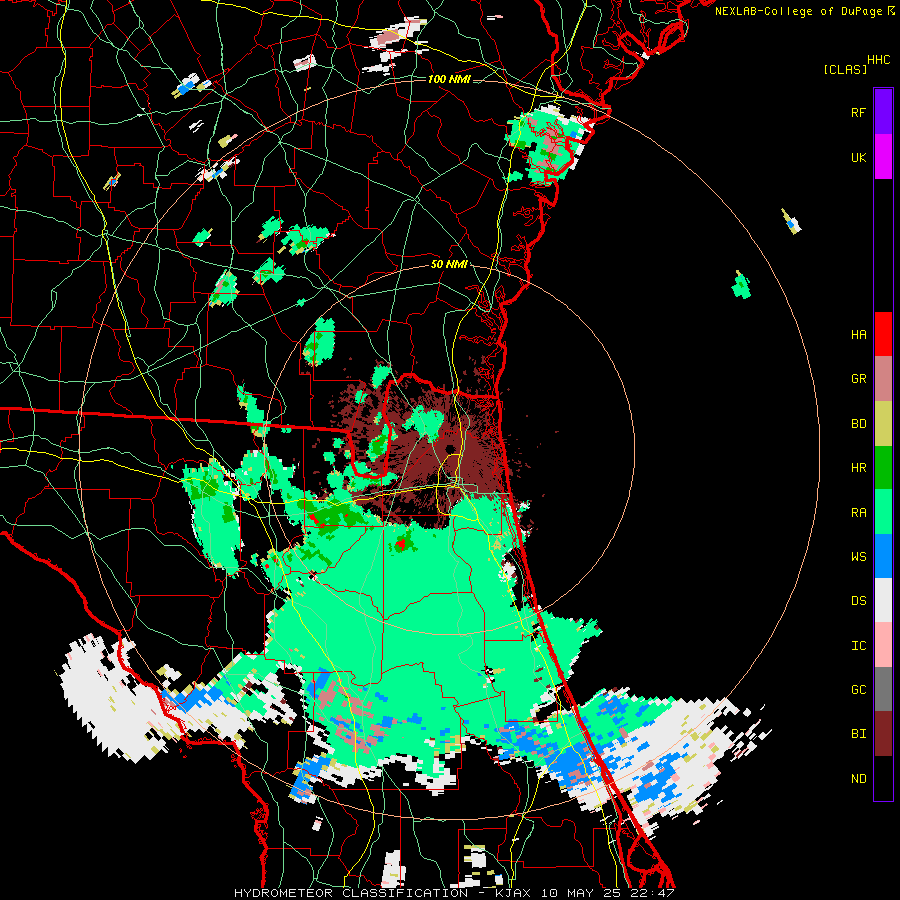Screen dimensions: 900x900
Task: Click the BD legend label
Action: coord(858,424)
